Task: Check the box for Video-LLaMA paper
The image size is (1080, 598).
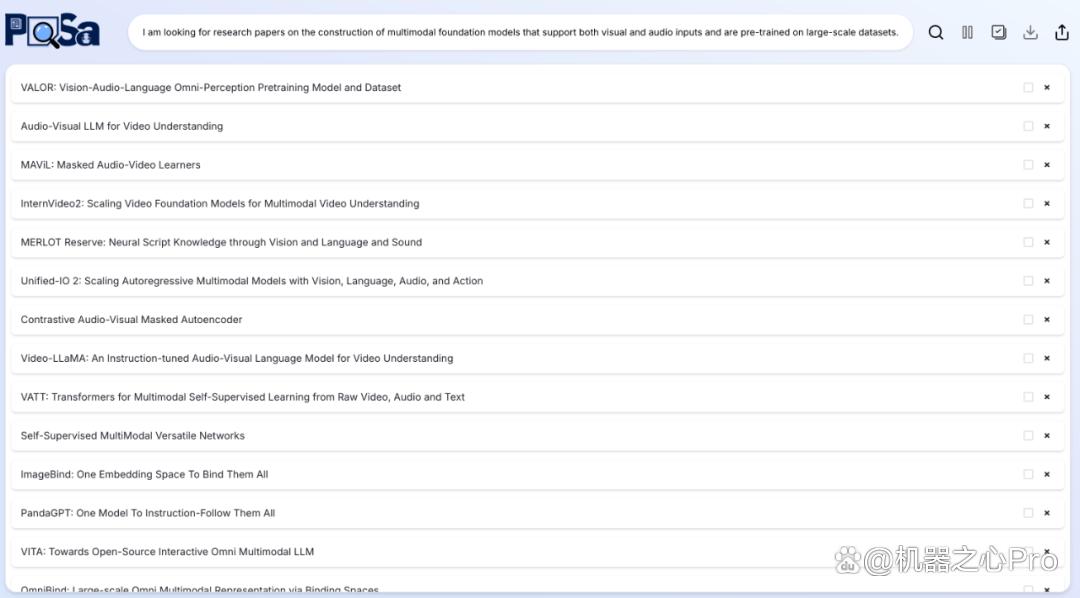Action: [x=1028, y=358]
